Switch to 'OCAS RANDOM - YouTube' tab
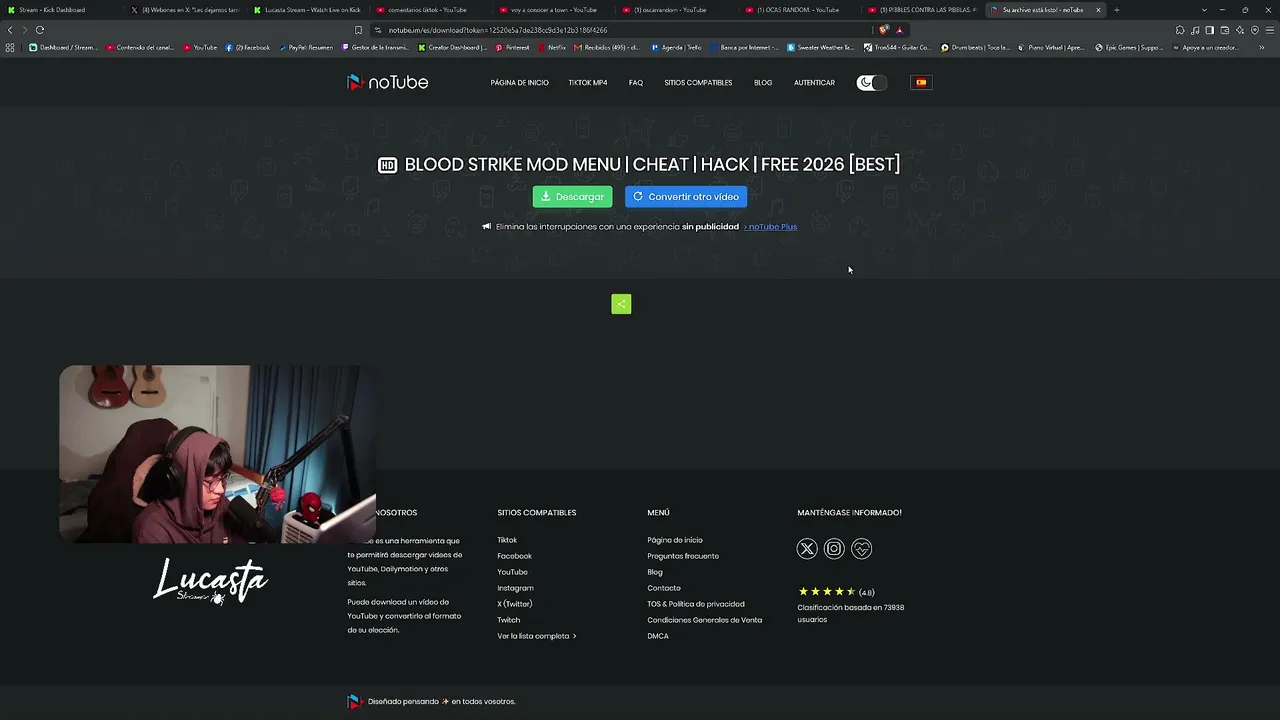The image size is (1280, 720). (x=800, y=10)
